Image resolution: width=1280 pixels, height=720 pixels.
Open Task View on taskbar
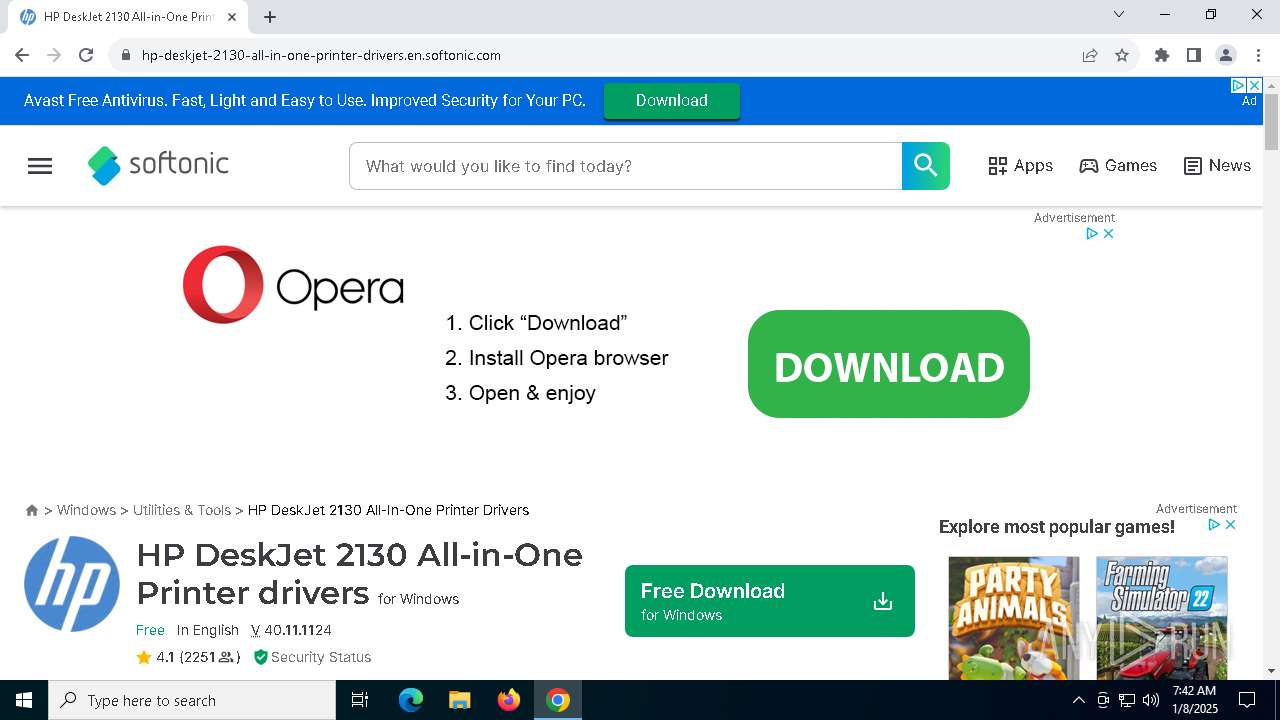point(360,700)
